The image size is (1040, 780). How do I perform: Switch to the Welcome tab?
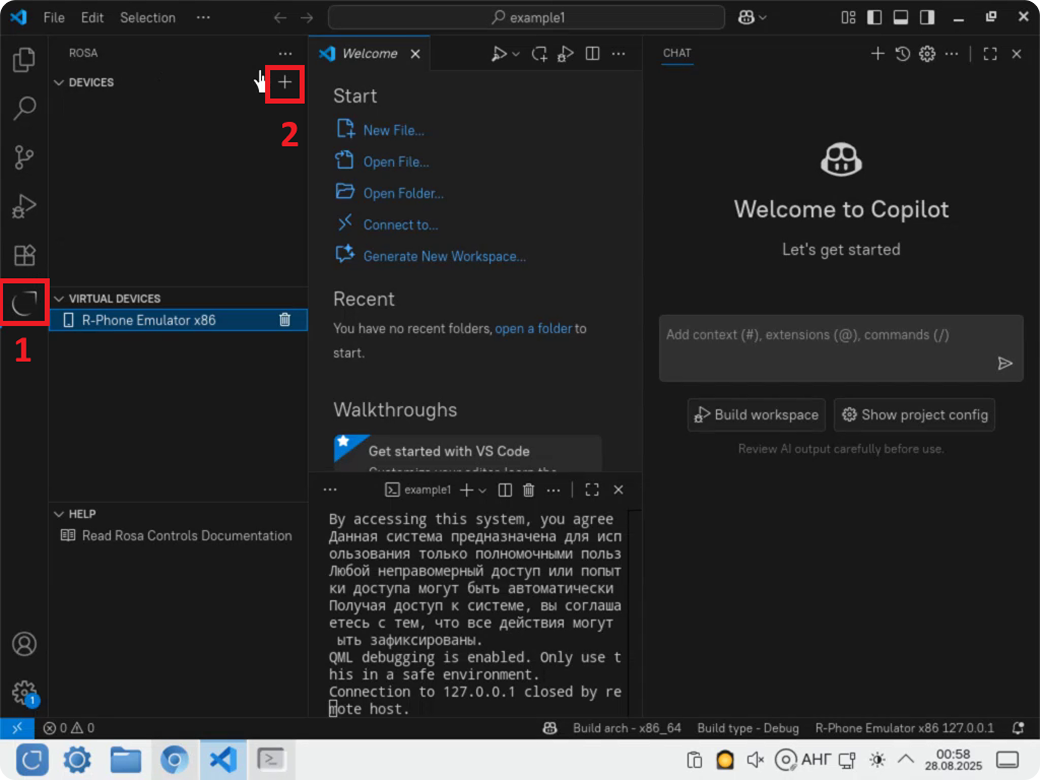[370, 53]
